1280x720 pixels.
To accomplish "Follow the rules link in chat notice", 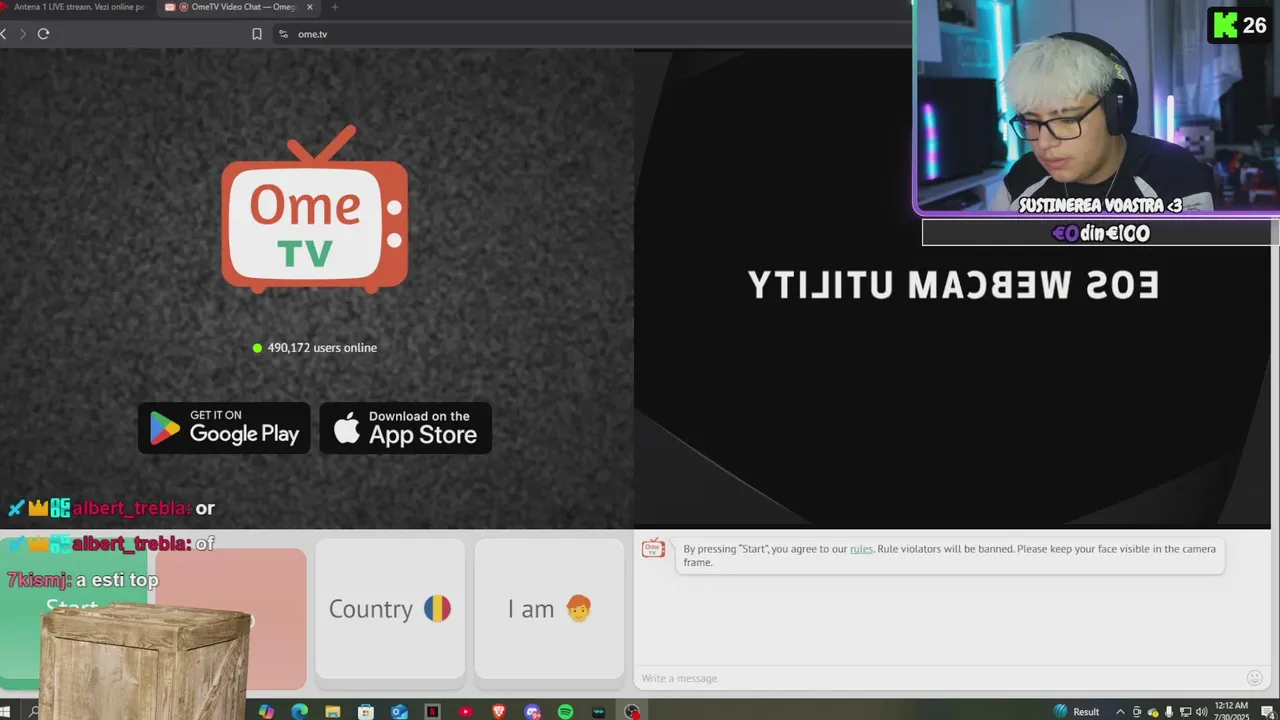I will click(861, 549).
